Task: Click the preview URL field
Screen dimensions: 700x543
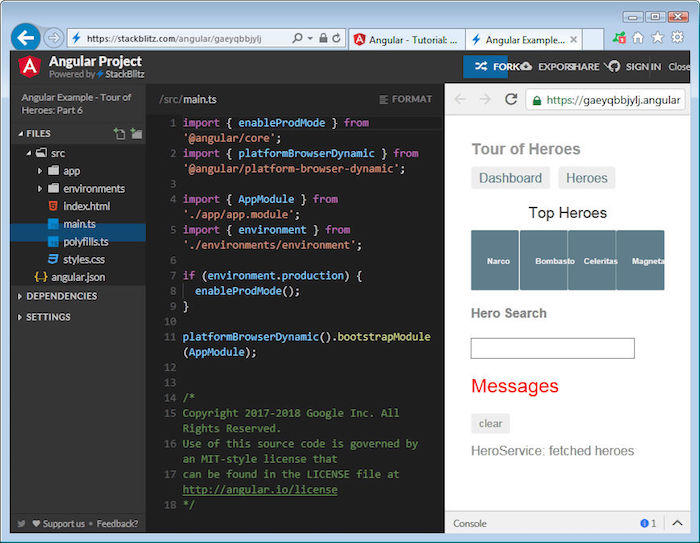Action: tap(605, 100)
